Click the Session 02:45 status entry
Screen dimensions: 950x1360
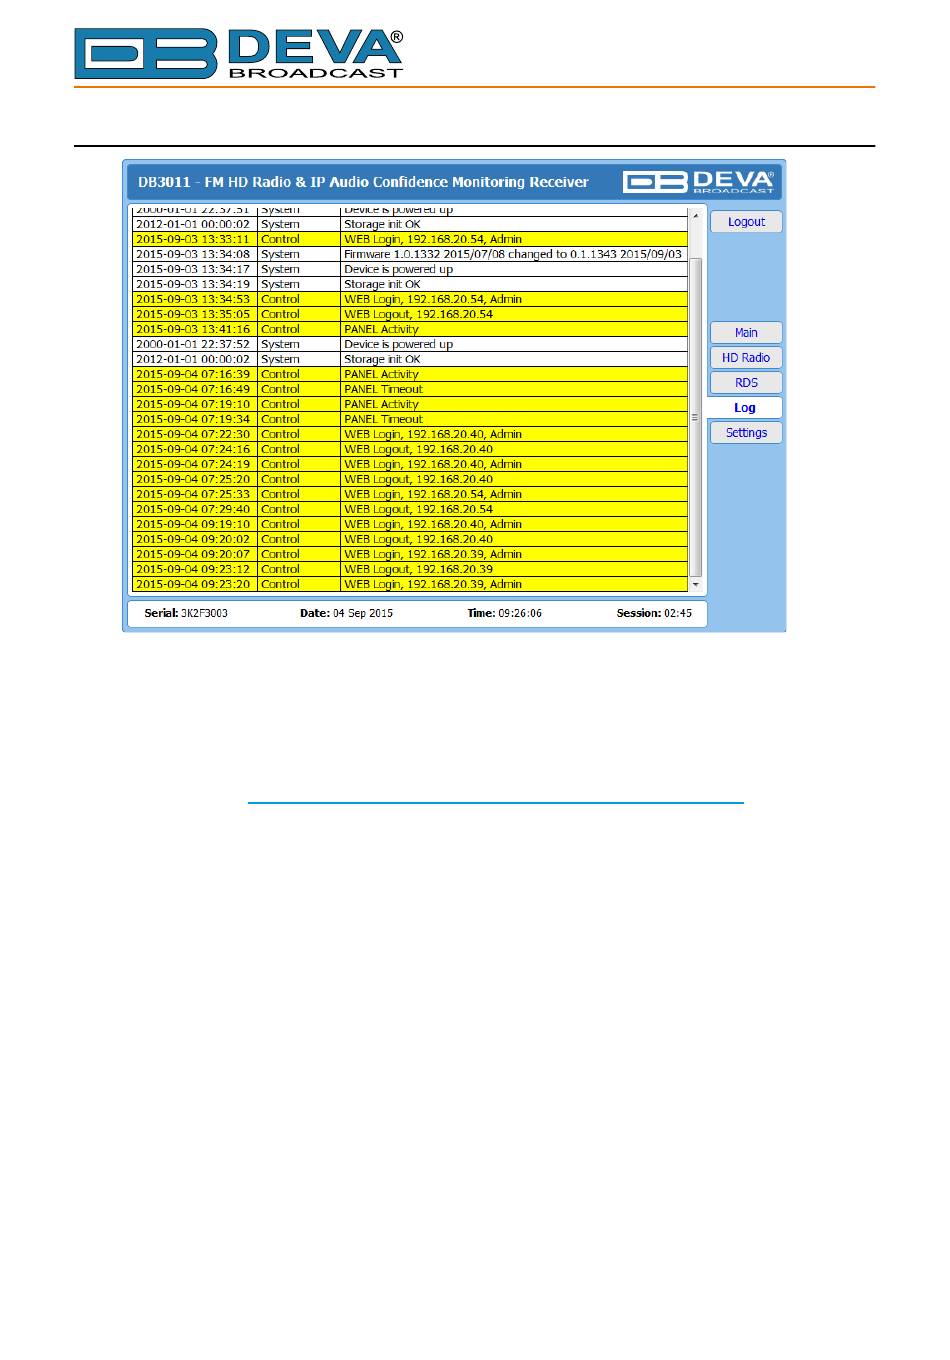coord(654,613)
